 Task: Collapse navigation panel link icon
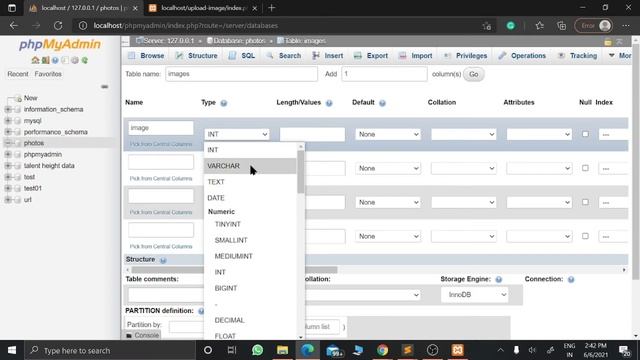point(104,87)
